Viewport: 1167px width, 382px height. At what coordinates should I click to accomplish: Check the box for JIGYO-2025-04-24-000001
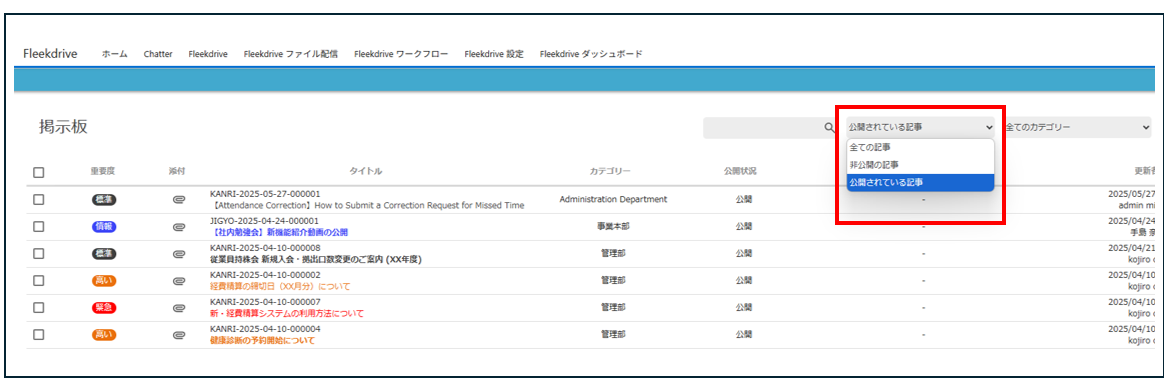pos(39,226)
